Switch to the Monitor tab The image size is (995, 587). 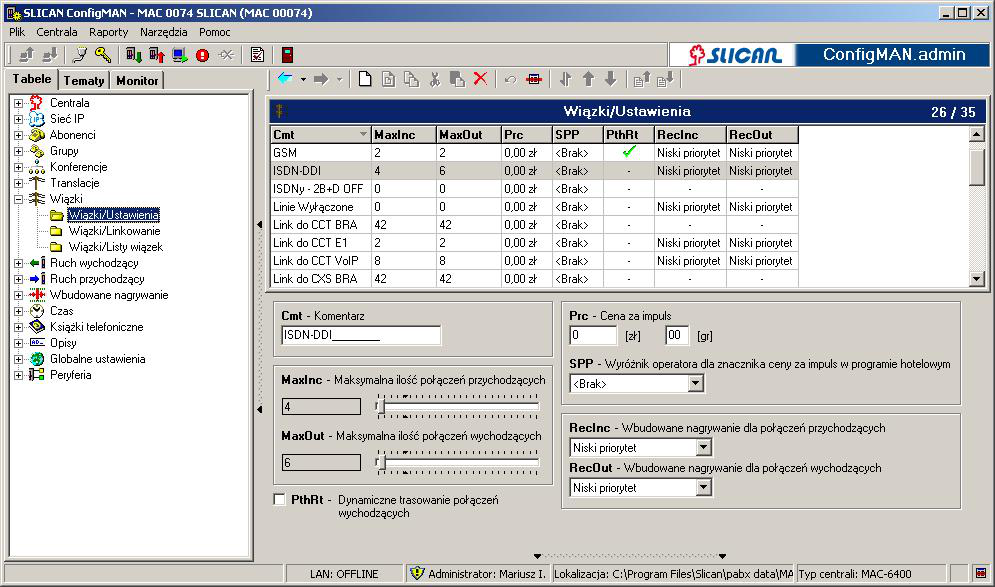(137, 81)
